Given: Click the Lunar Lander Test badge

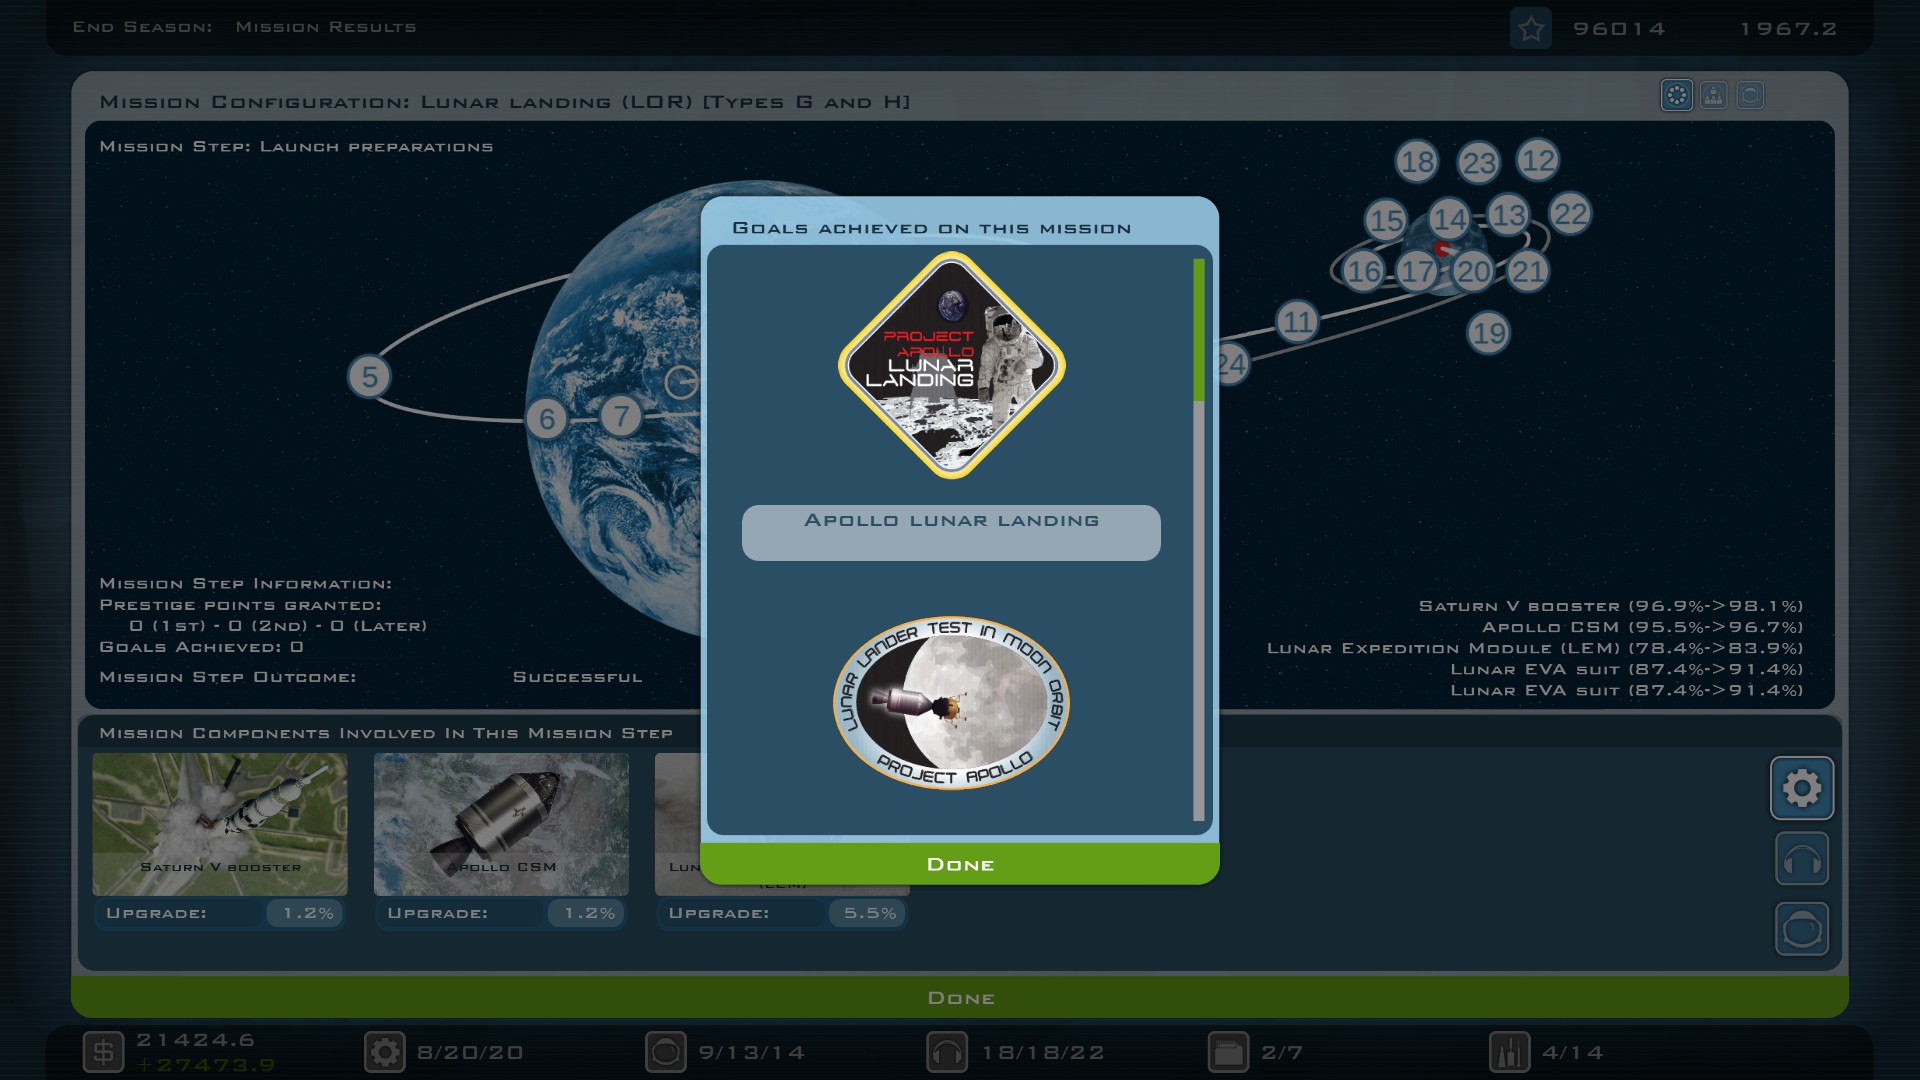Looking at the screenshot, I should point(952,703).
